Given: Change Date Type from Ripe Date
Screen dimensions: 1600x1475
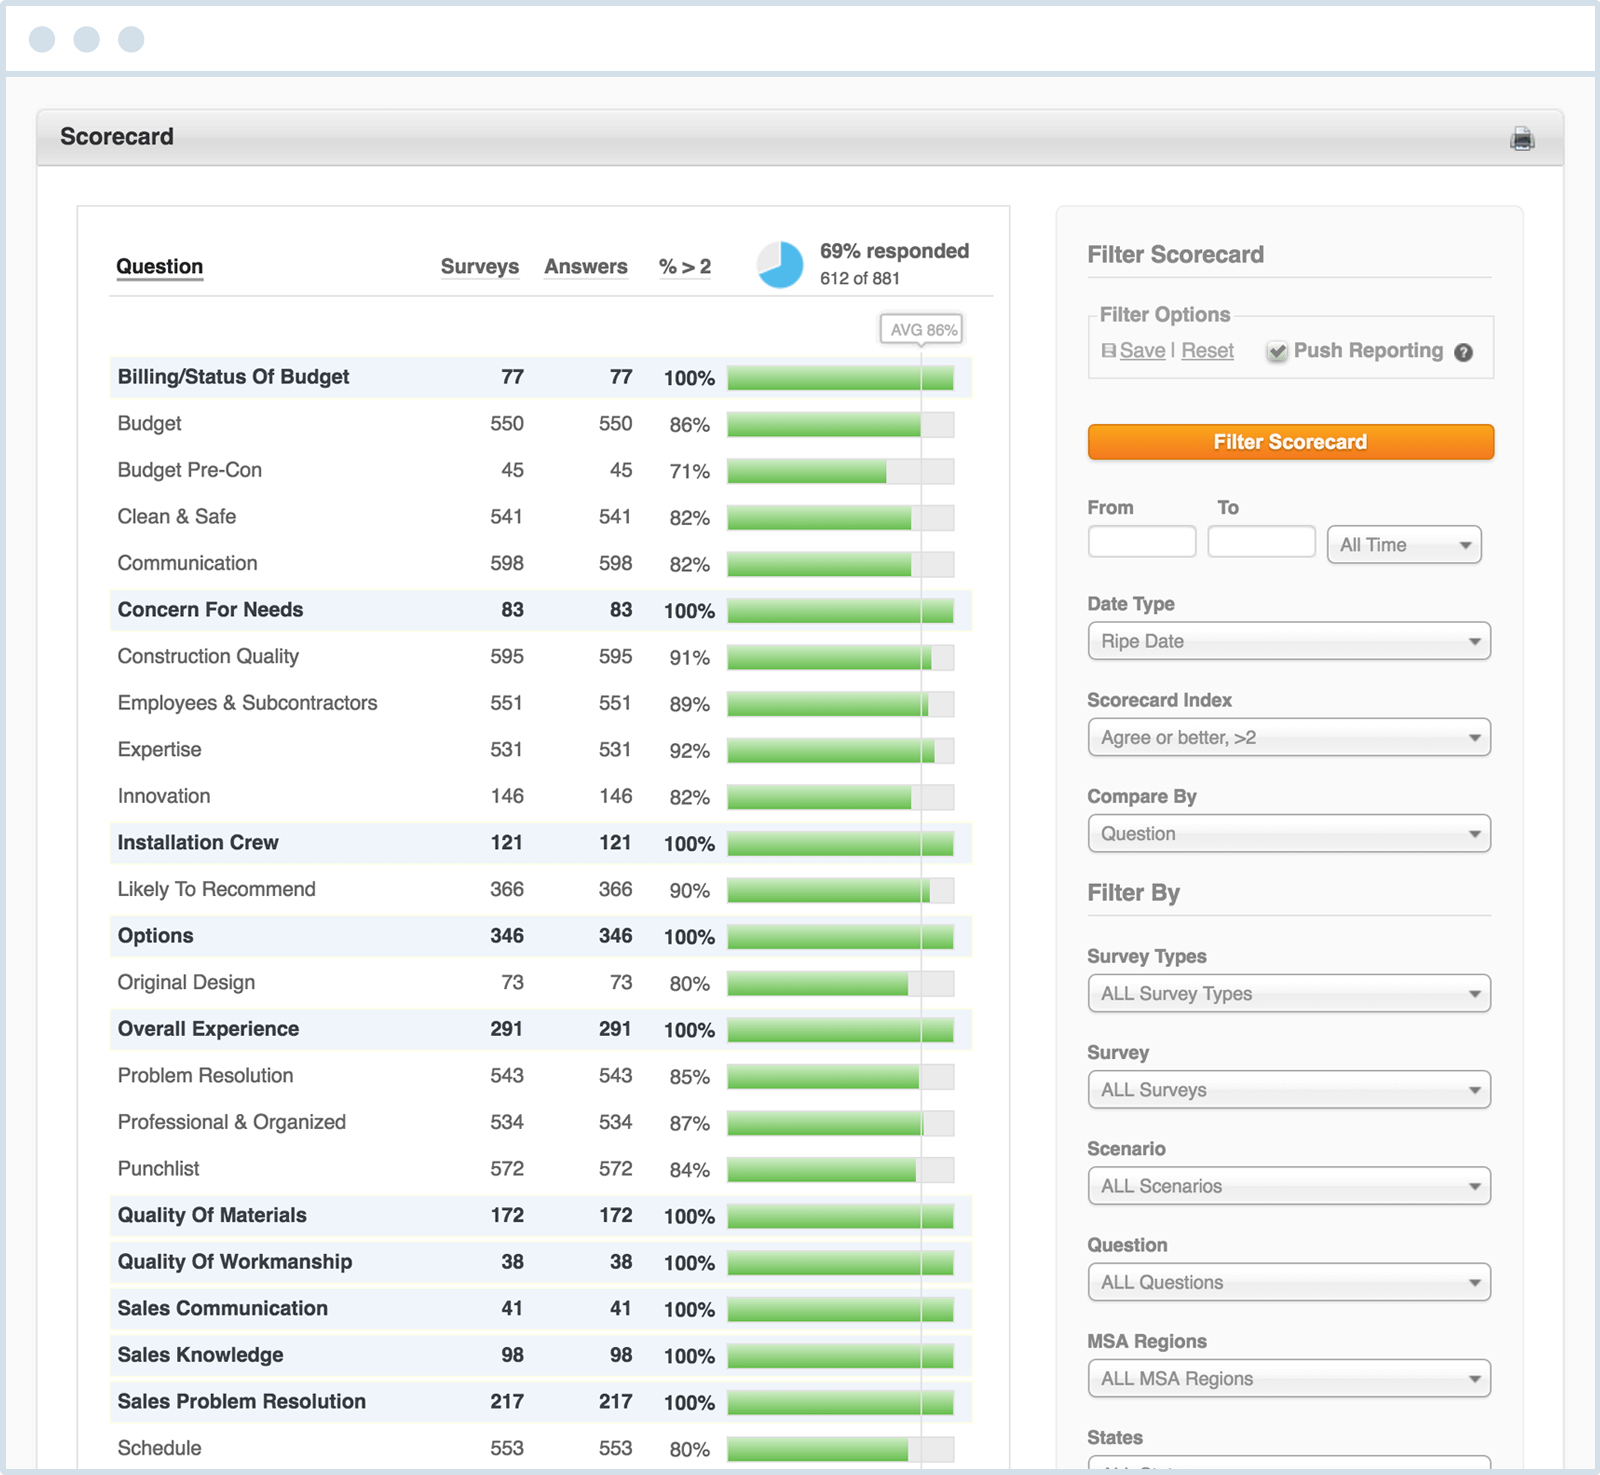Looking at the screenshot, I should point(1289,641).
